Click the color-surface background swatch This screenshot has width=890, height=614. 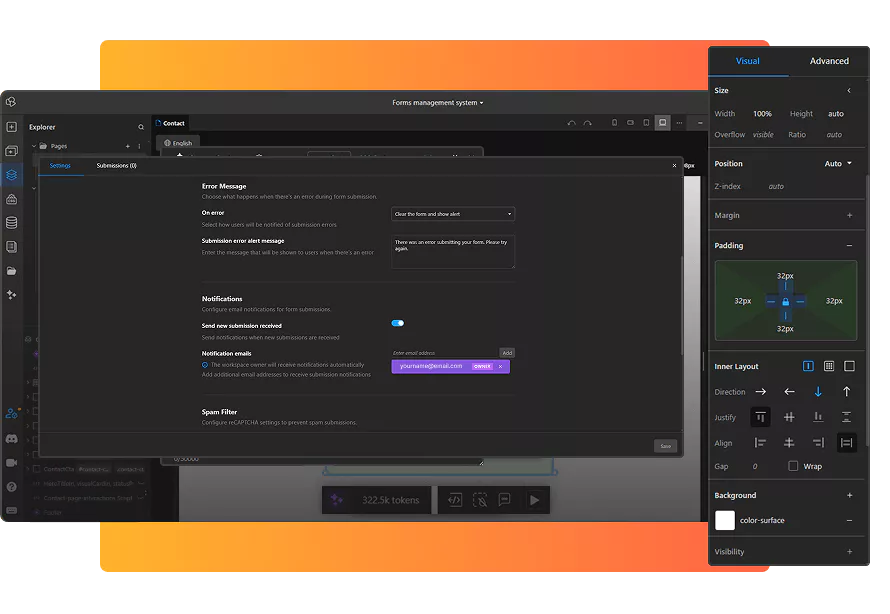click(726, 520)
